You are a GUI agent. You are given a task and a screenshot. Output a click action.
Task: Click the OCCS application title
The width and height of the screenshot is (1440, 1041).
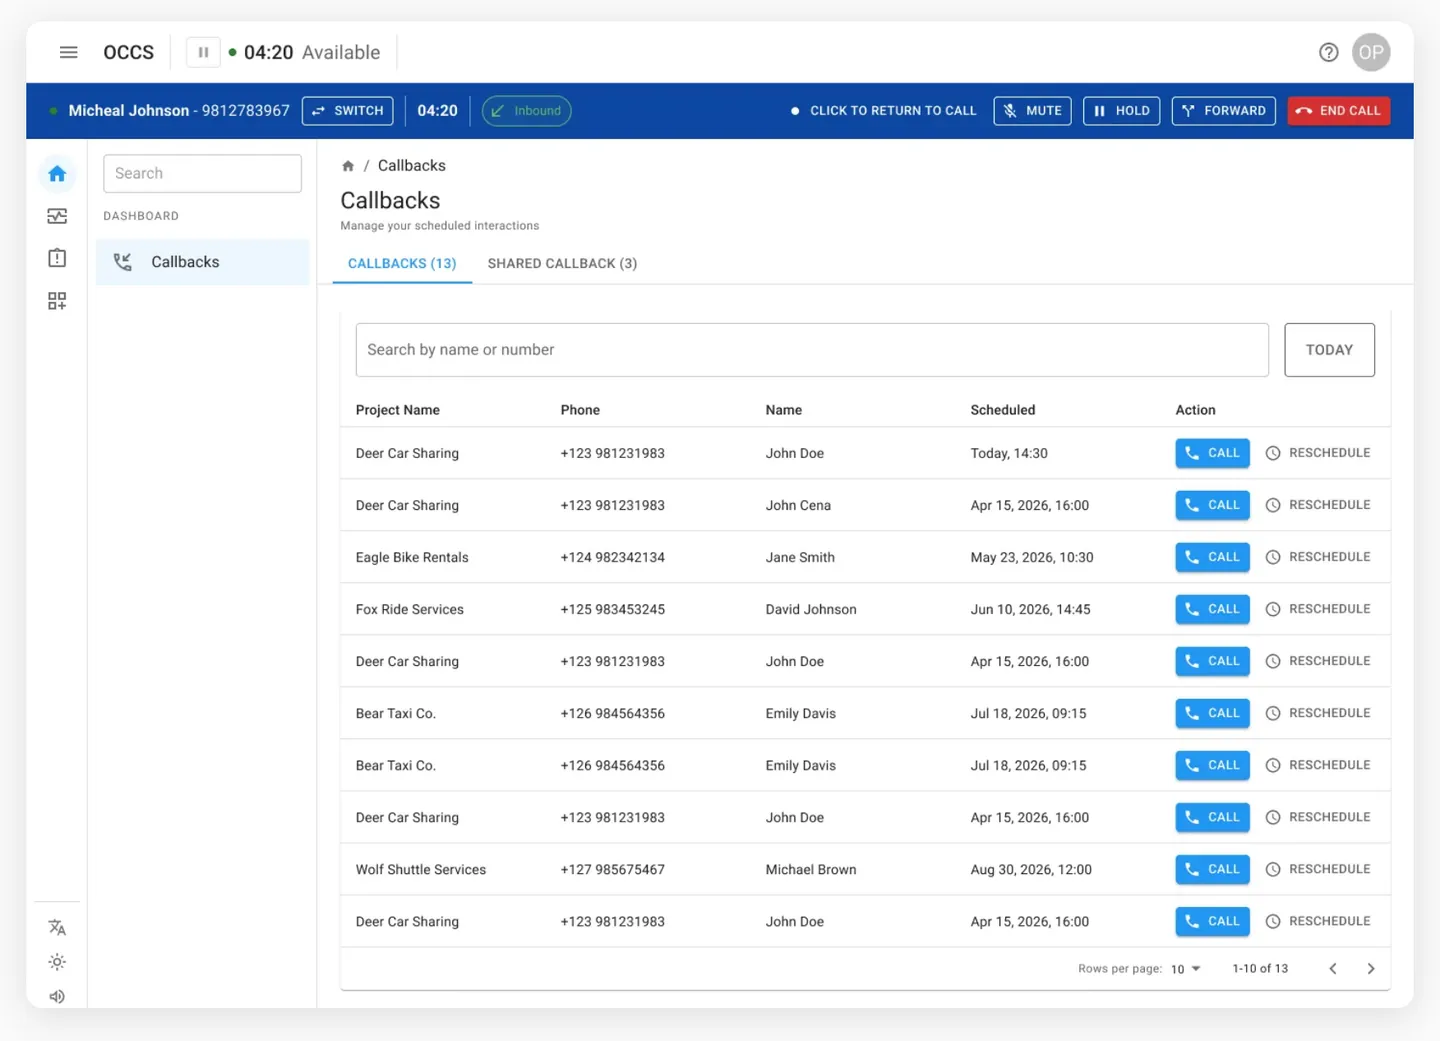[129, 52]
